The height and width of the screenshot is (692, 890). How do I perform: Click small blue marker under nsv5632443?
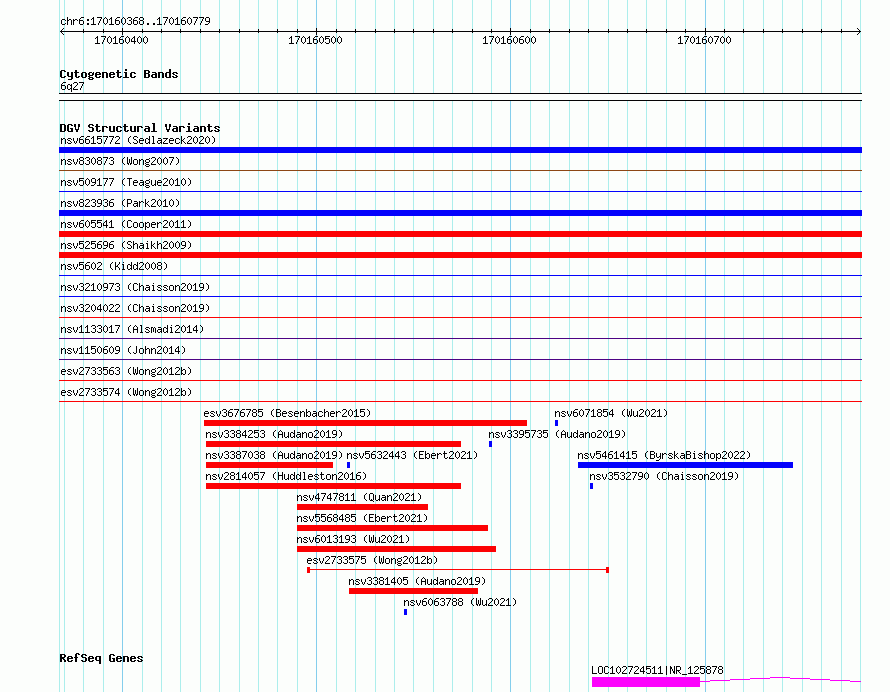349,465
